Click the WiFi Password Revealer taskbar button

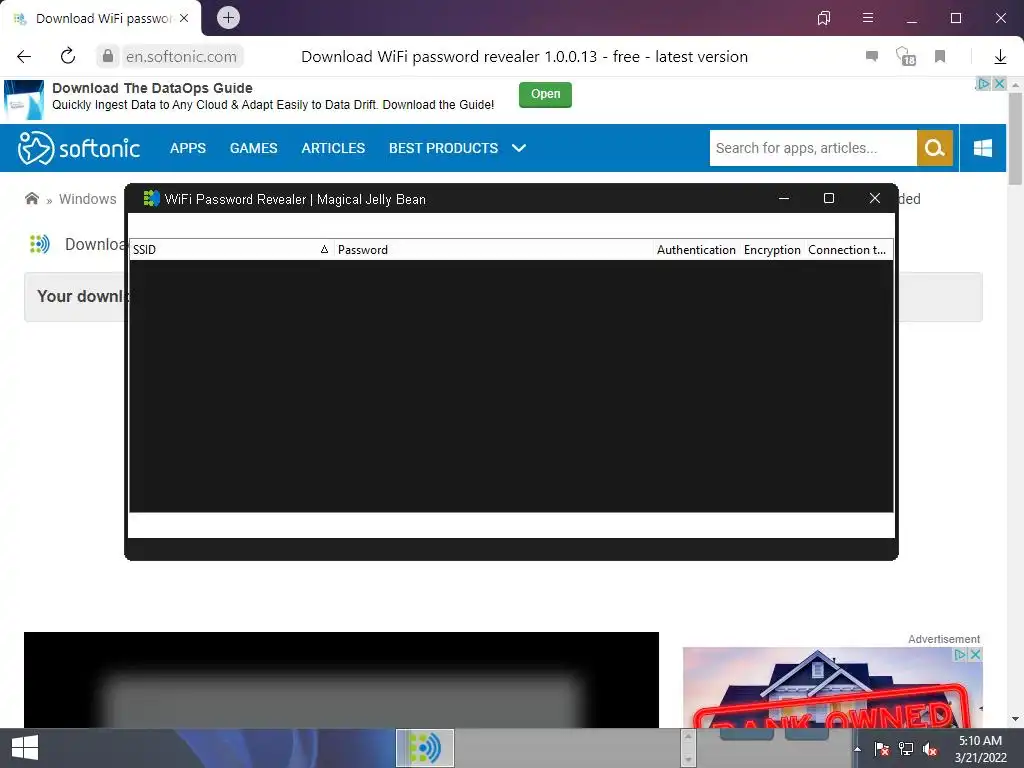(424, 748)
